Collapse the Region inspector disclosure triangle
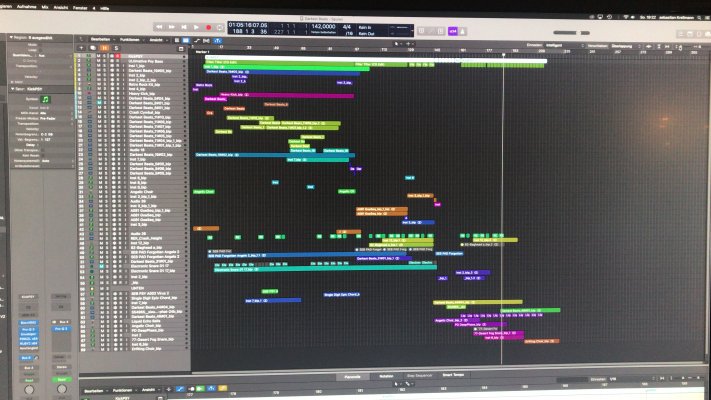This screenshot has width=711, height=400. pyautogui.click(x=11, y=37)
